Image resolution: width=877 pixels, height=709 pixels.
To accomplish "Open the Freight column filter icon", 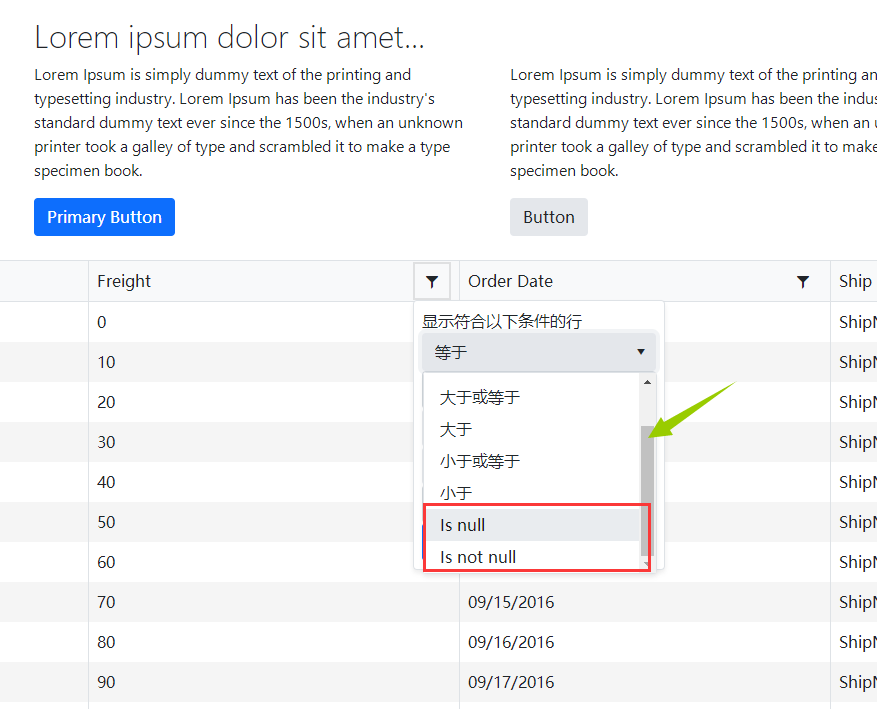I will (x=431, y=282).
